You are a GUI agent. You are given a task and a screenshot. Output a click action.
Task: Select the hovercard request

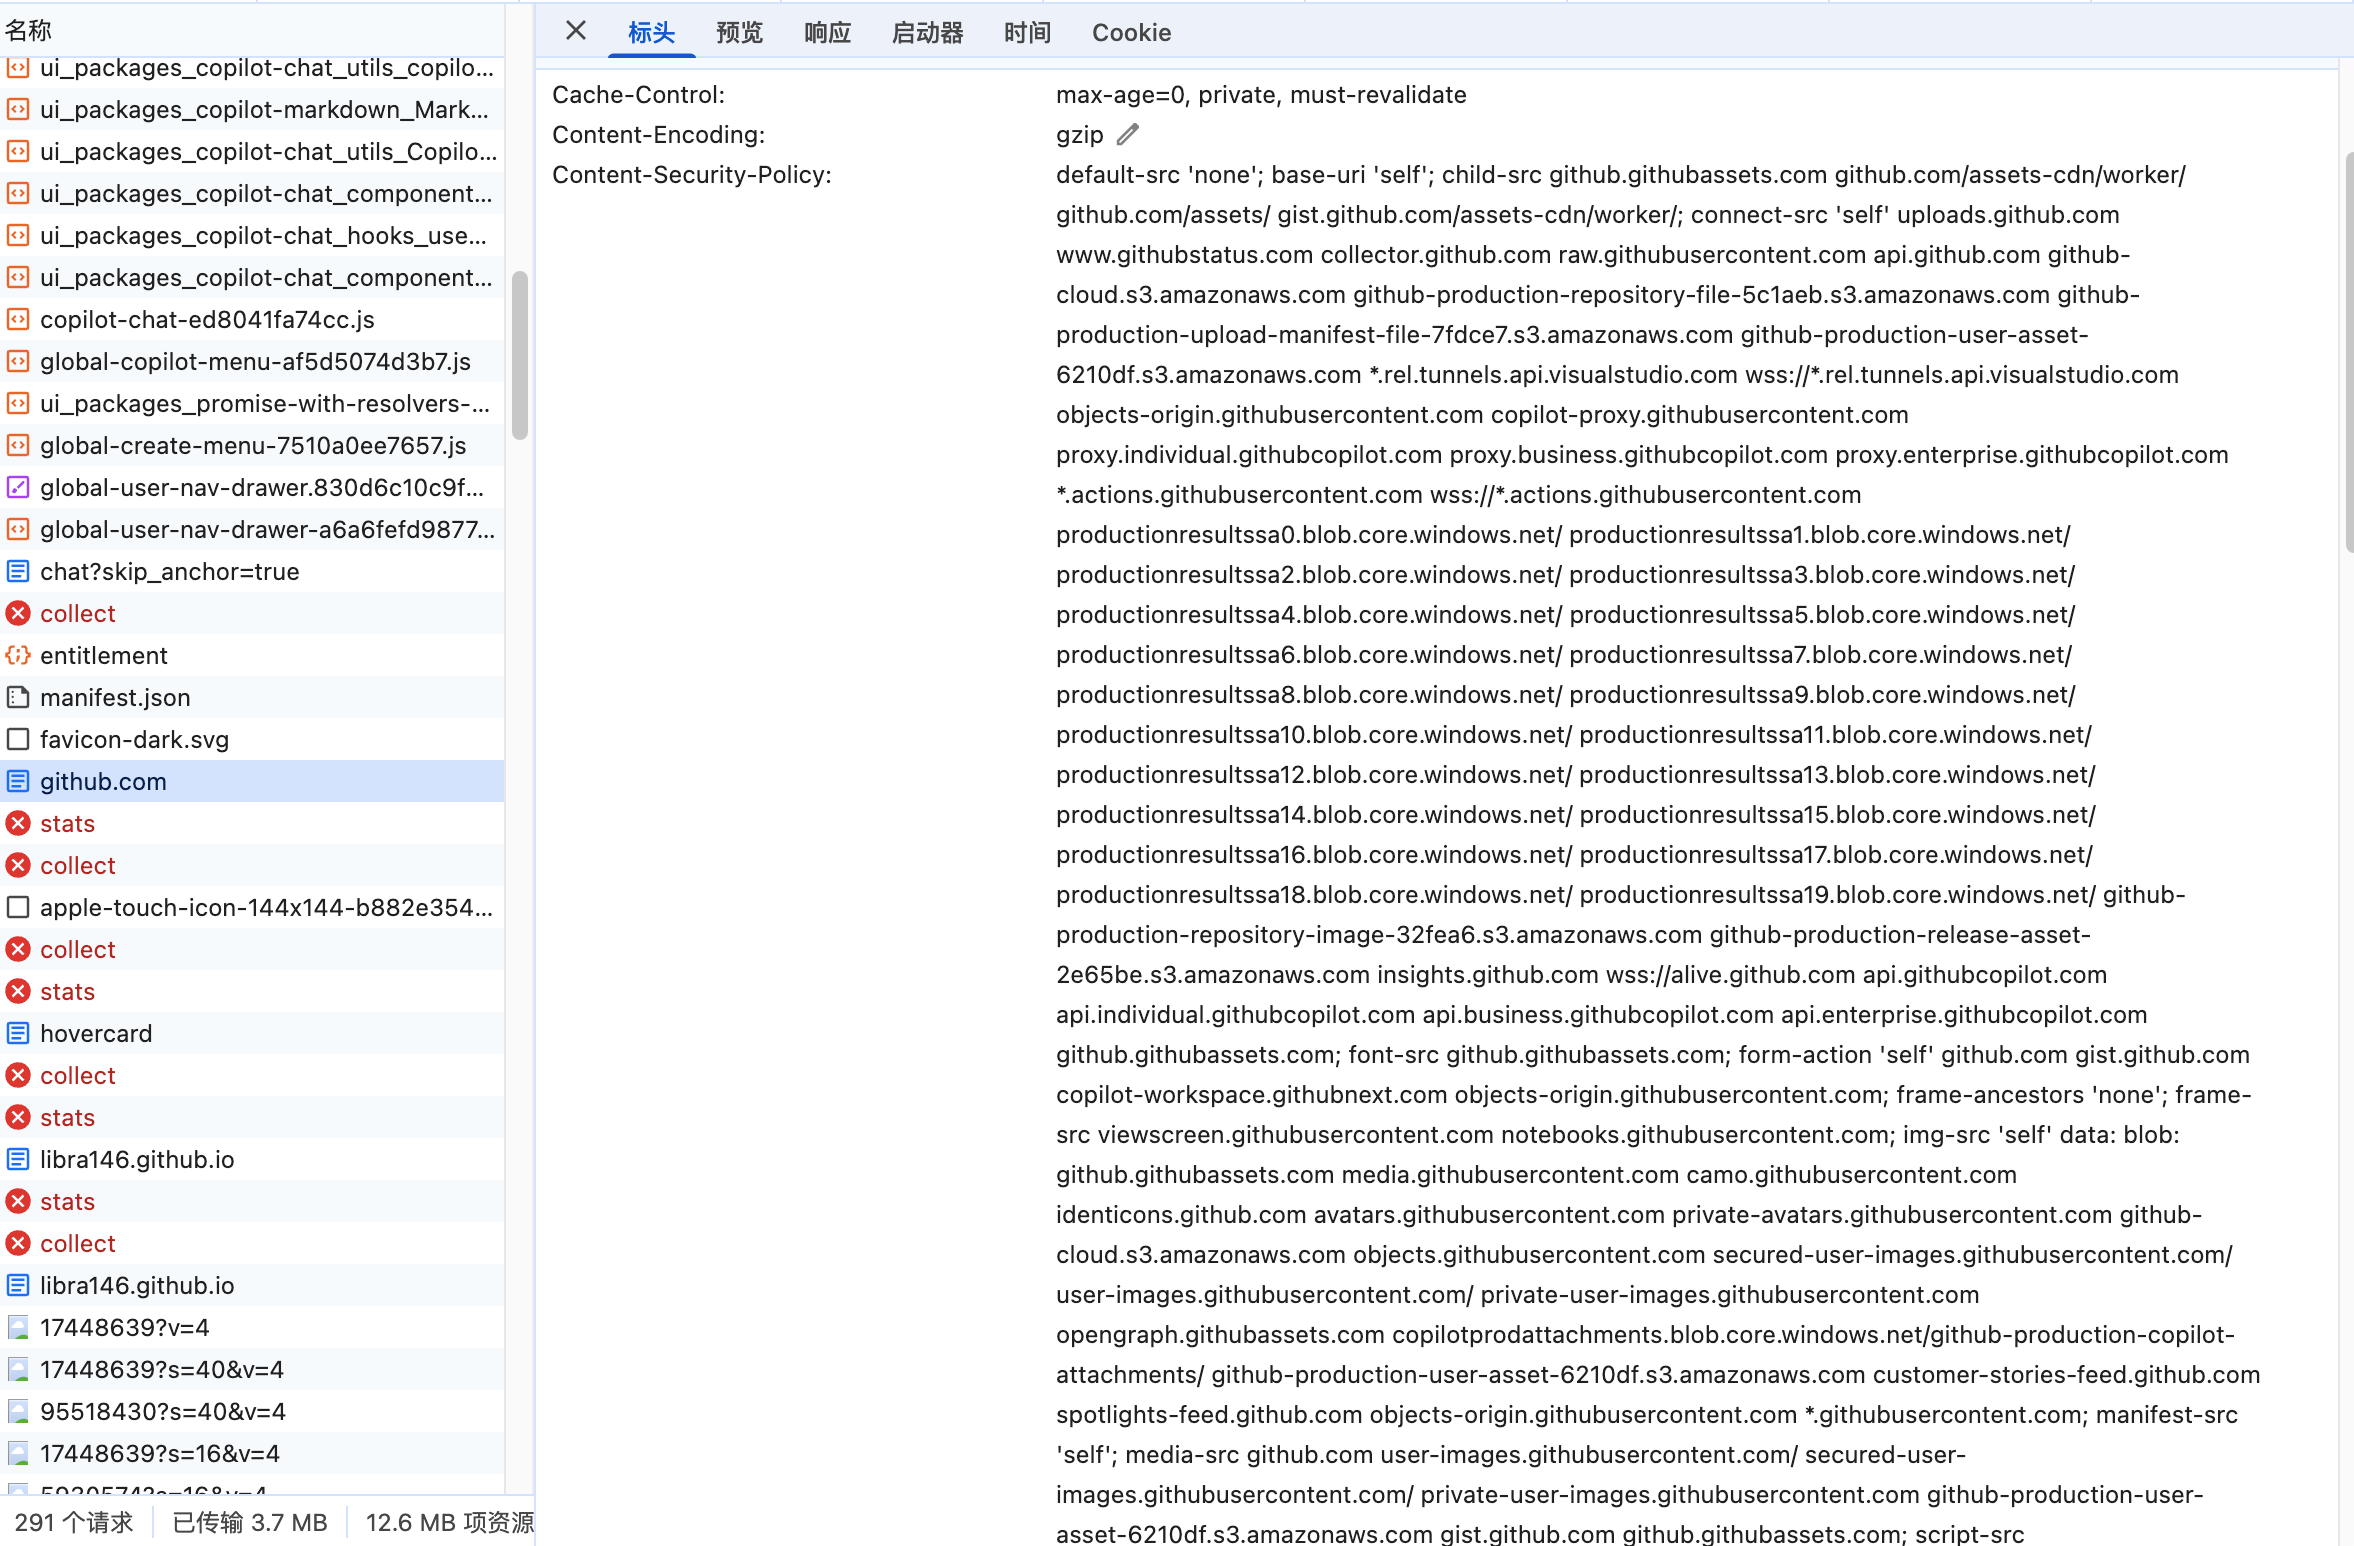point(96,1034)
